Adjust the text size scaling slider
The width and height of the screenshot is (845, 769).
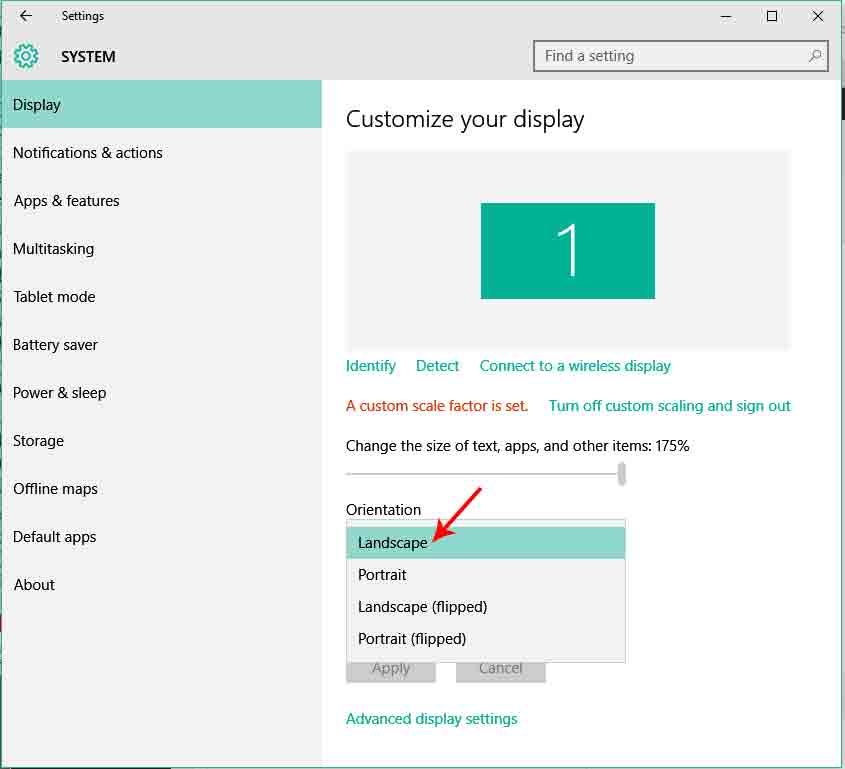pos(622,472)
